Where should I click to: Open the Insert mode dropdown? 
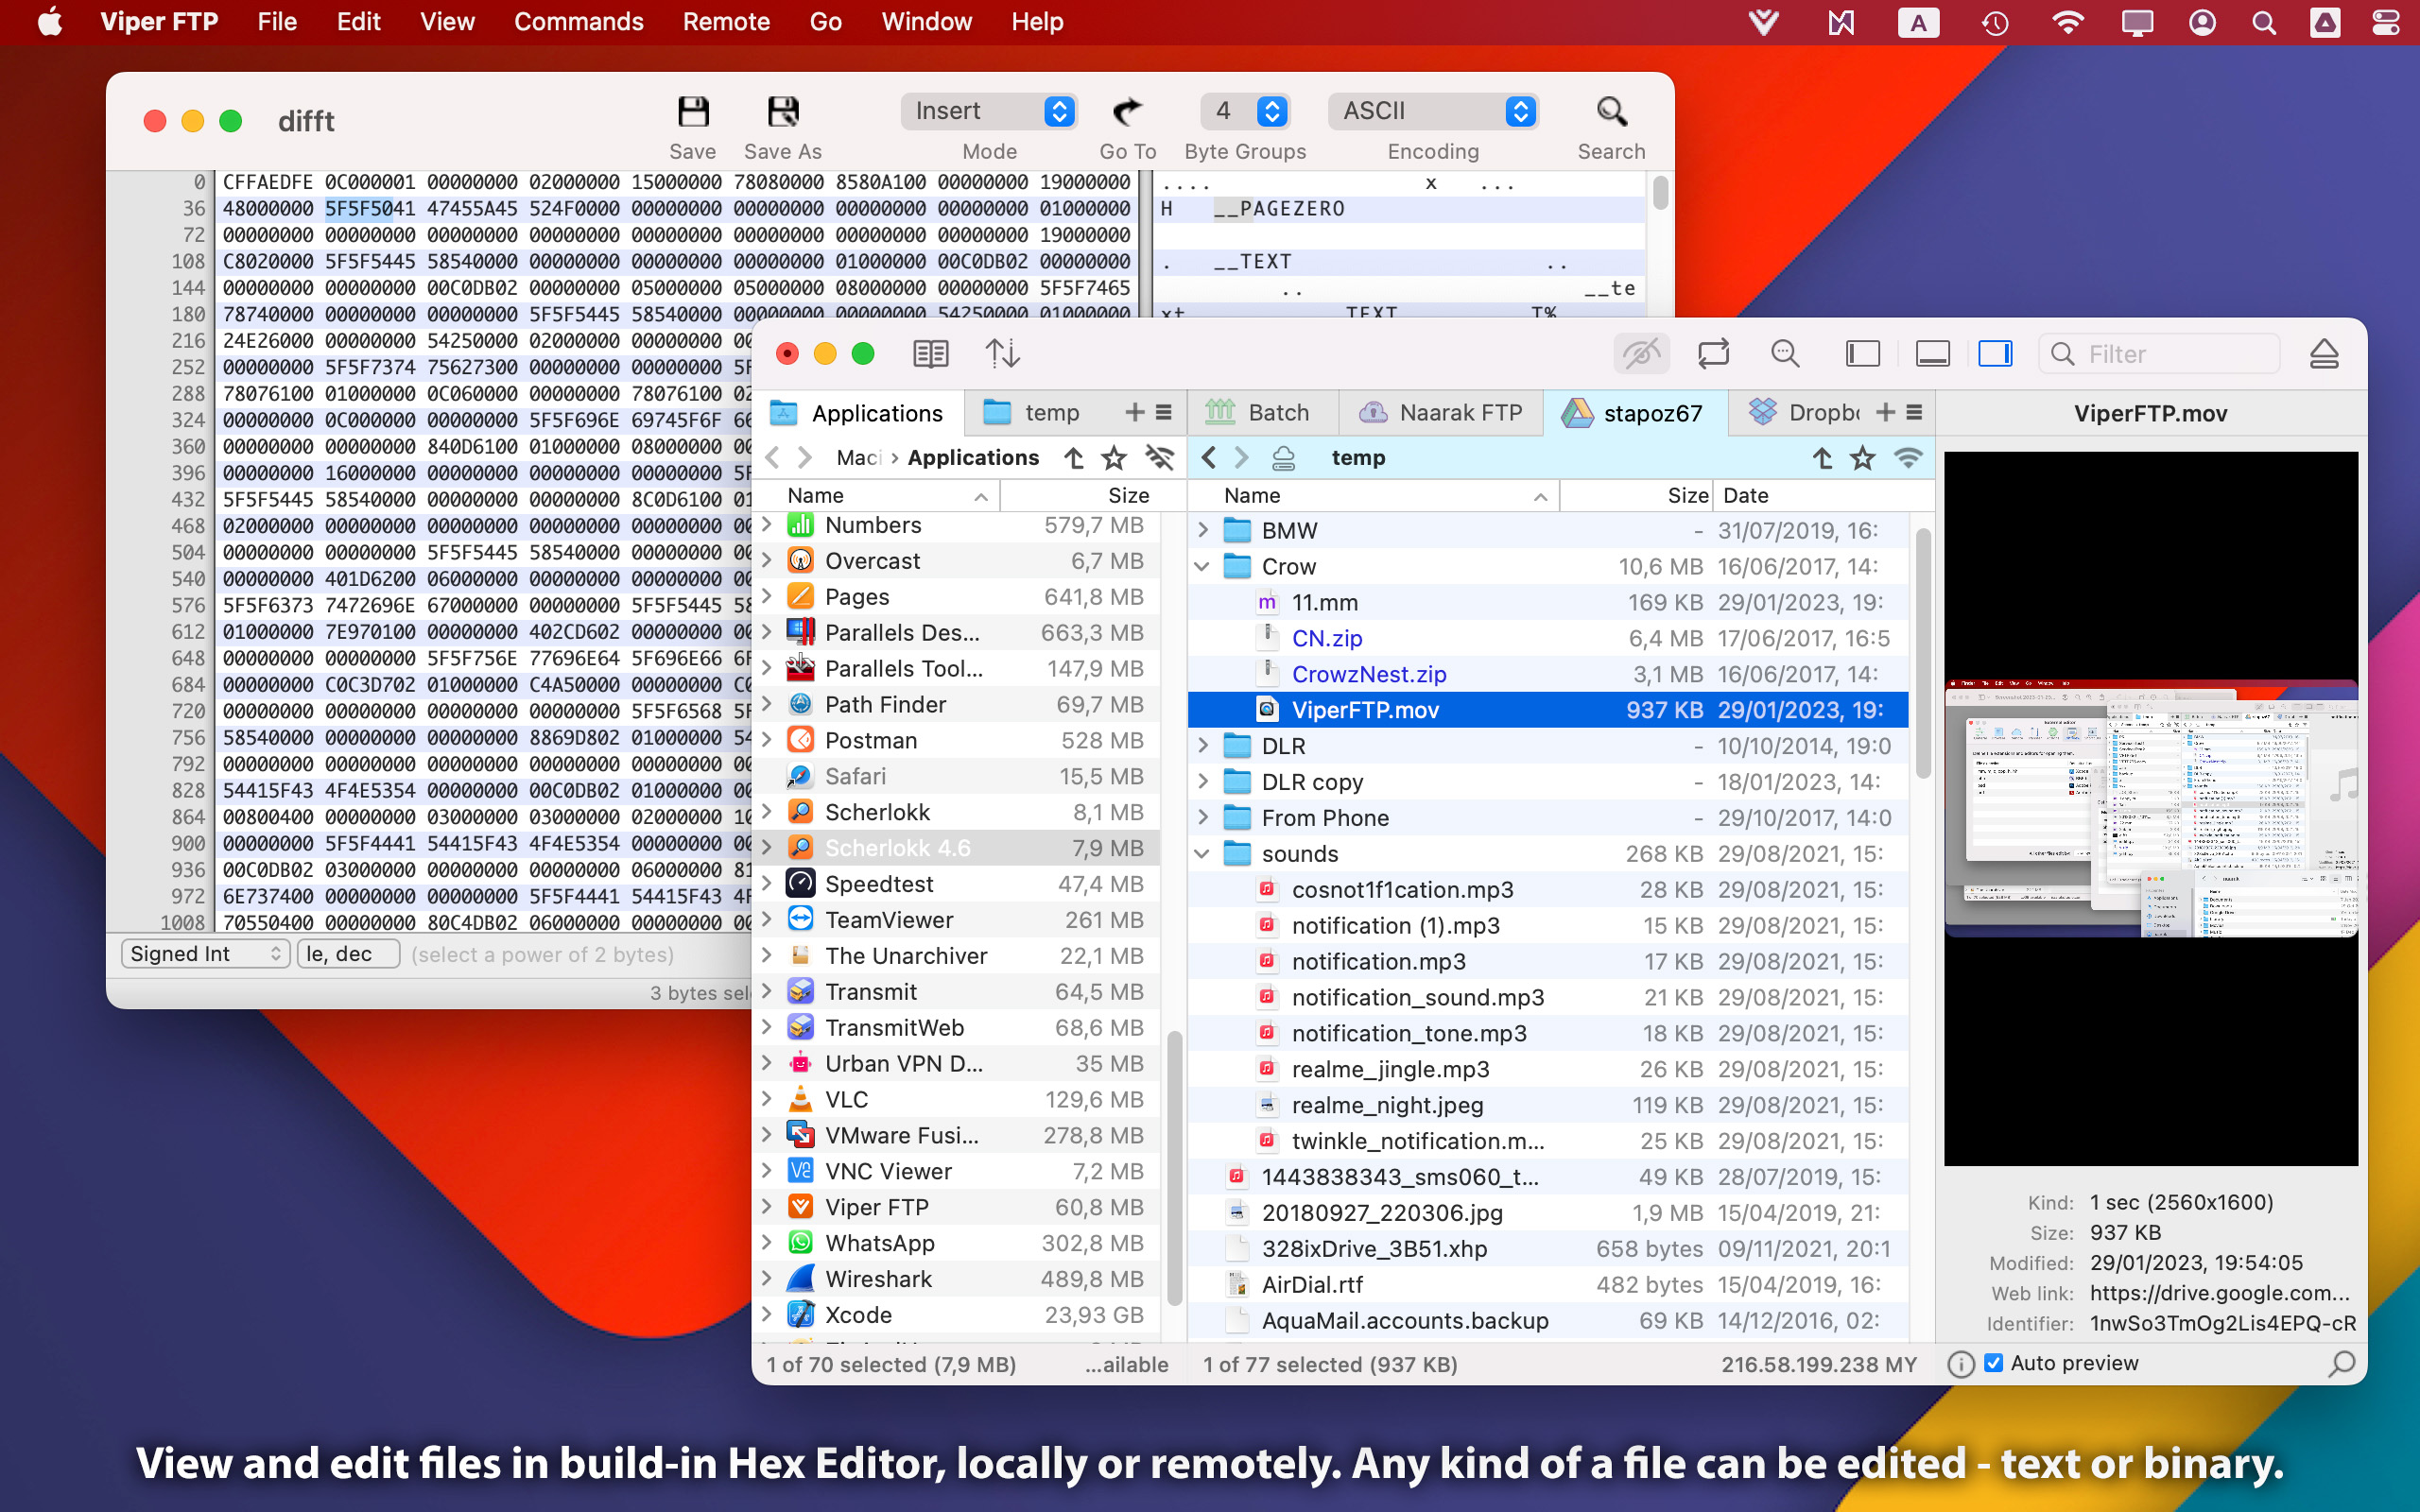point(989,111)
